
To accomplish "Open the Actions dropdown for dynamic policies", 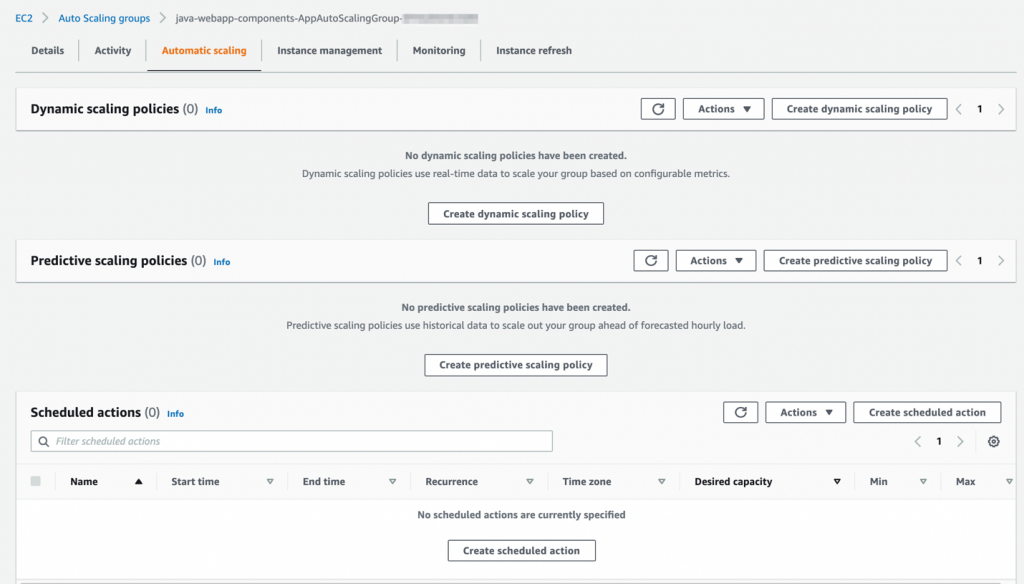I will coord(723,108).
